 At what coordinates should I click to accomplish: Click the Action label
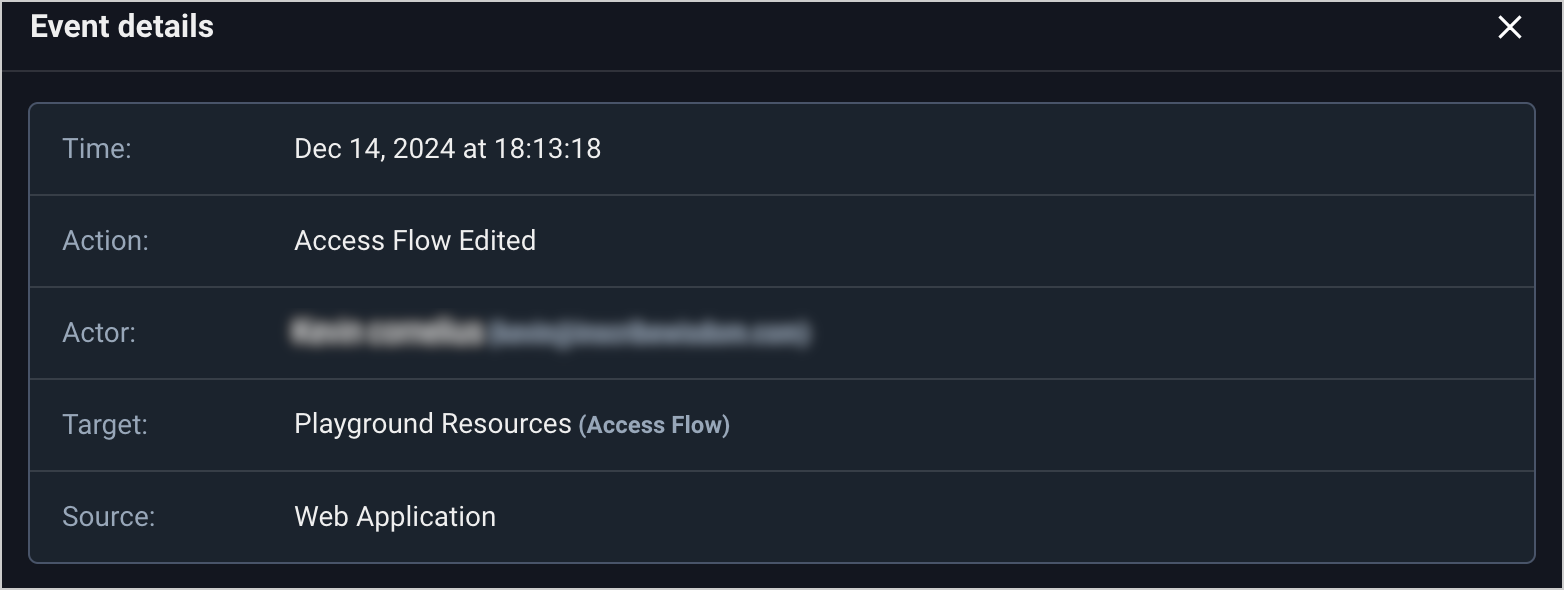coord(105,241)
